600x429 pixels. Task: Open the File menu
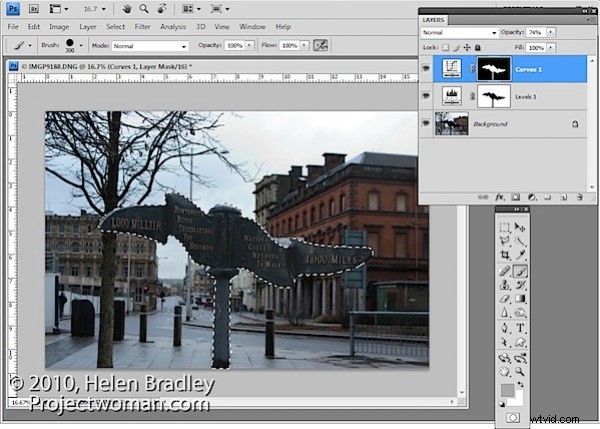point(13,26)
